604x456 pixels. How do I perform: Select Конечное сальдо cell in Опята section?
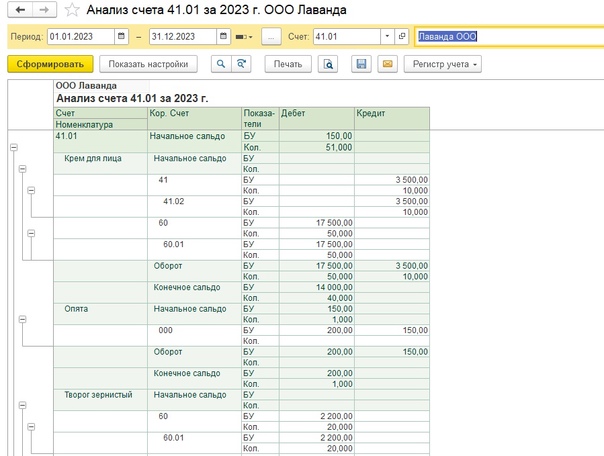click(195, 379)
